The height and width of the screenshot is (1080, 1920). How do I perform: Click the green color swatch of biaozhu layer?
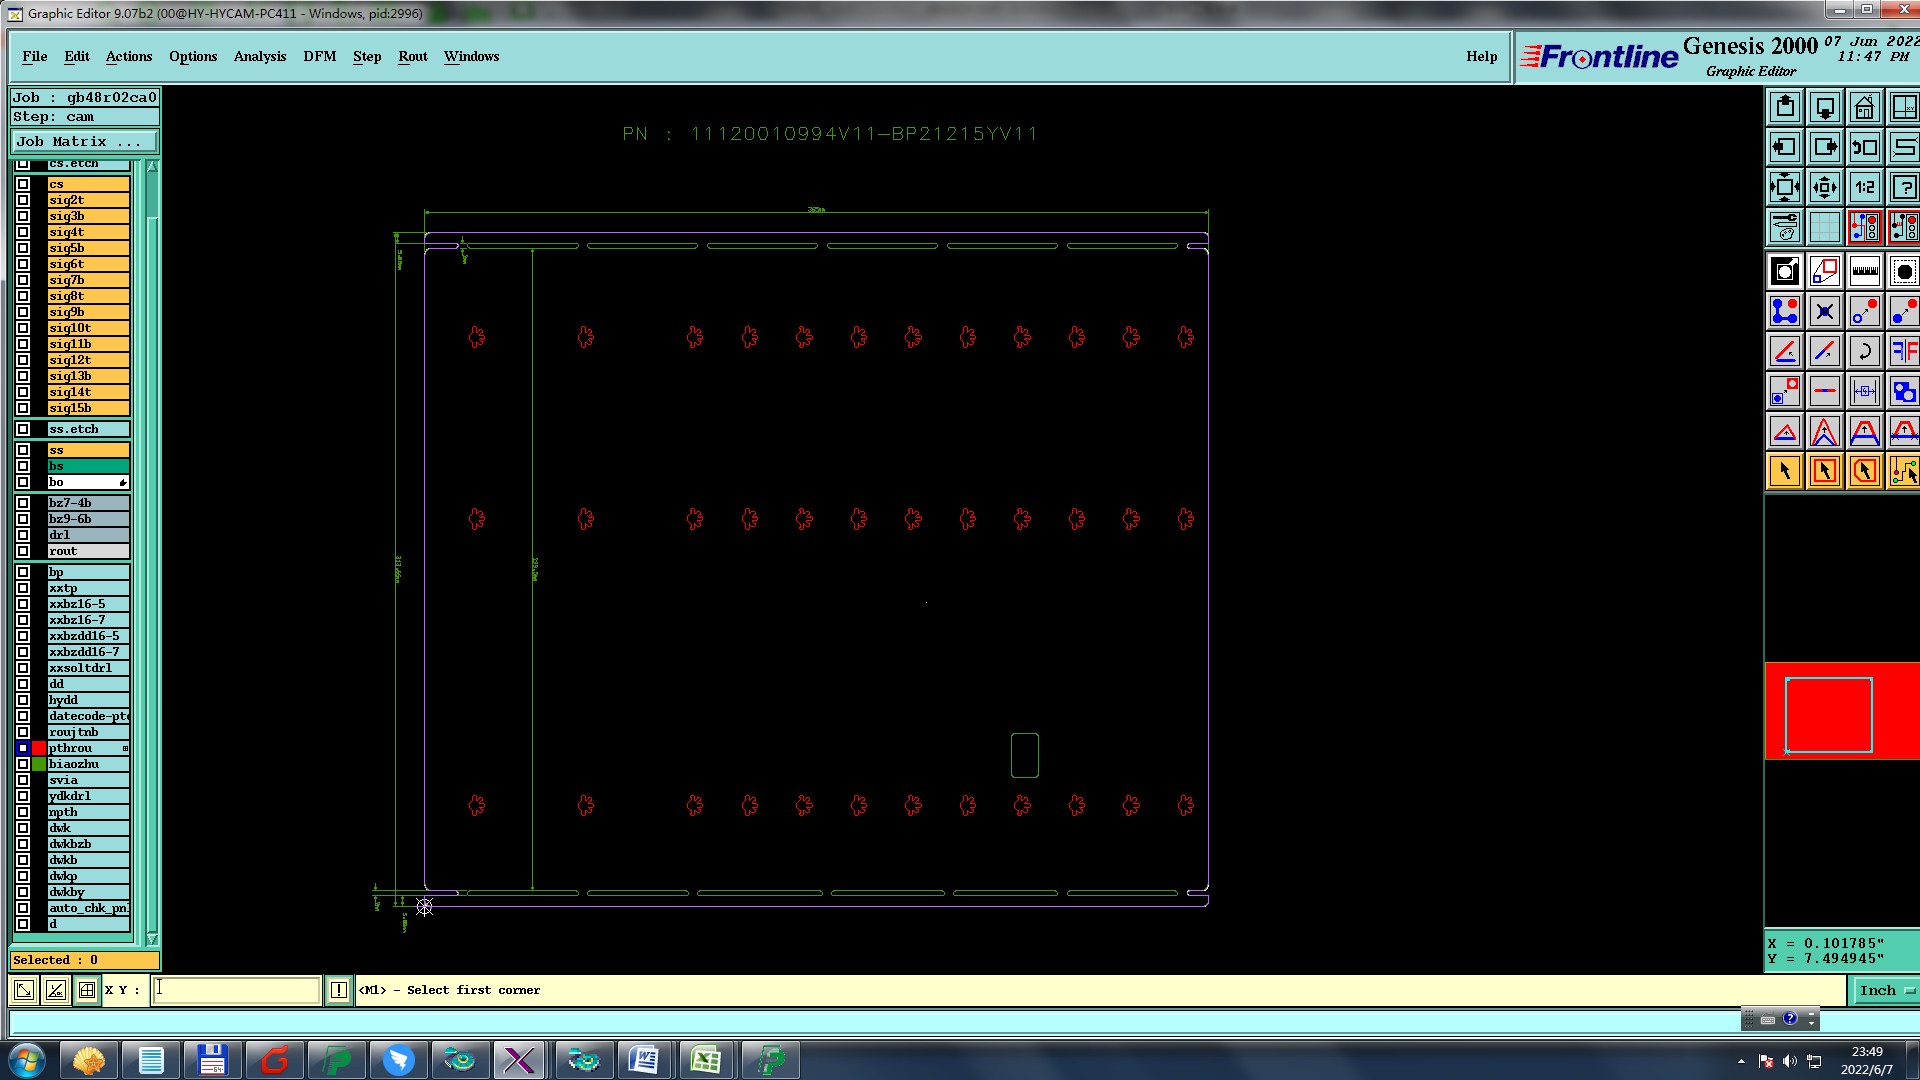pos(39,764)
